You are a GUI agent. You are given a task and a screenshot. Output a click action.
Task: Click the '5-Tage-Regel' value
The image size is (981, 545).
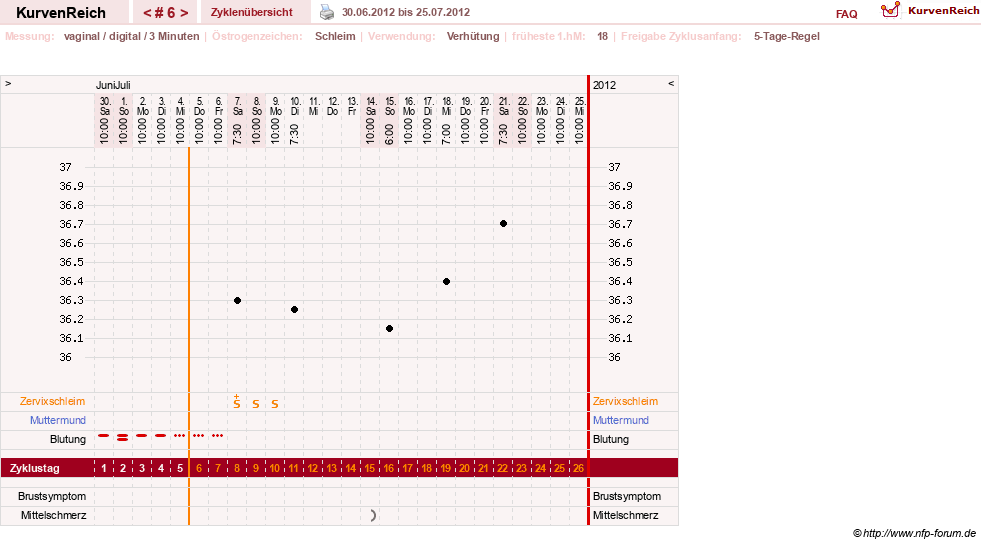tap(786, 36)
